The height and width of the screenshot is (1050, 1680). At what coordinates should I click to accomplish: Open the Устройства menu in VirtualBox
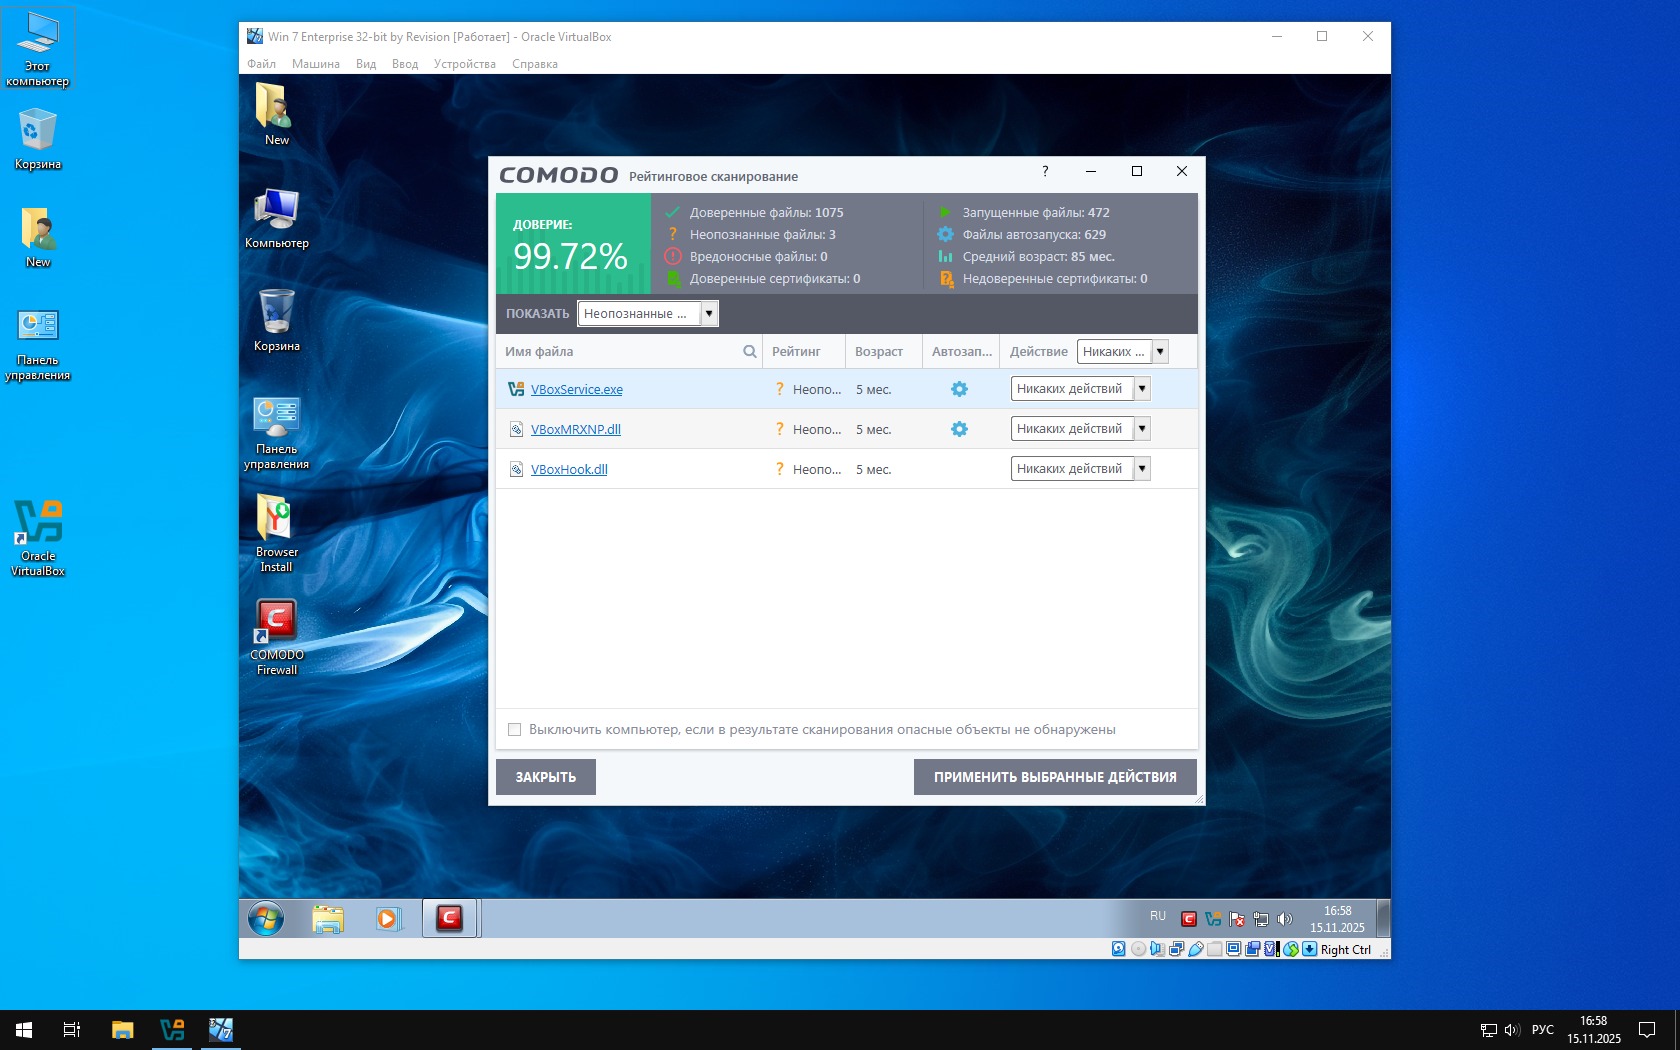point(464,64)
